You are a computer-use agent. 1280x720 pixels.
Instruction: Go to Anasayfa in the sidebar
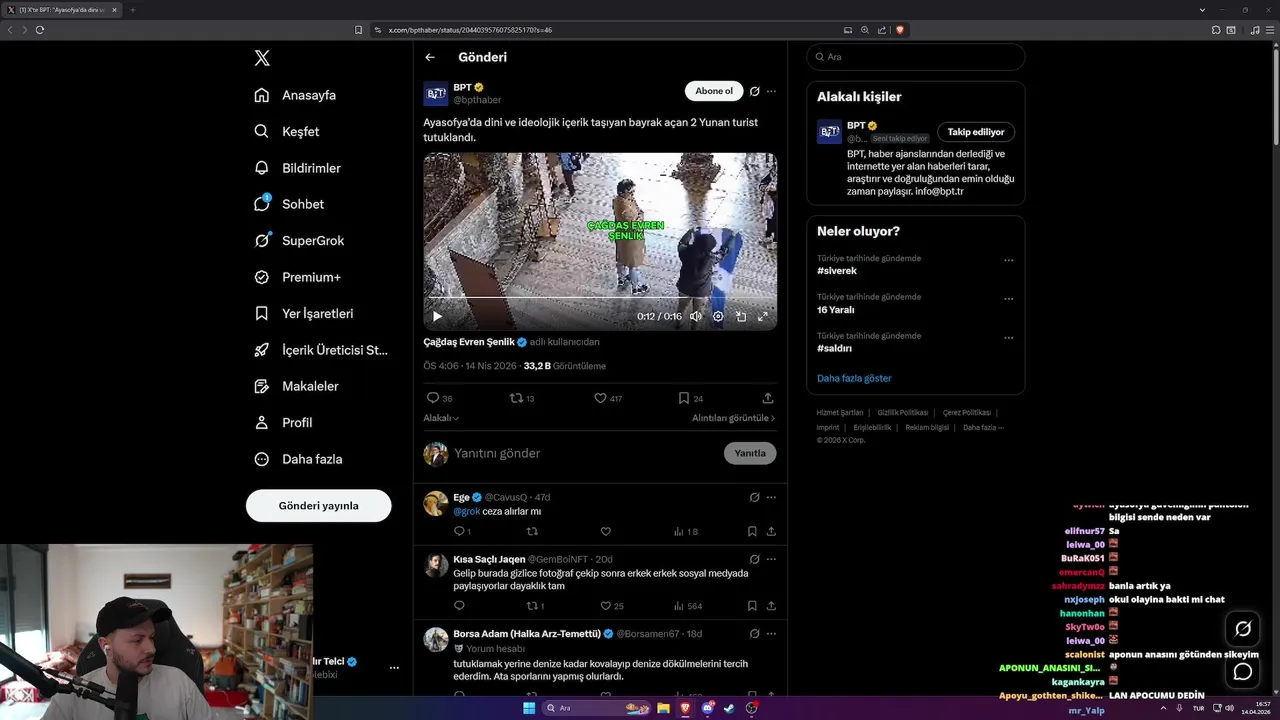coord(295,95)
